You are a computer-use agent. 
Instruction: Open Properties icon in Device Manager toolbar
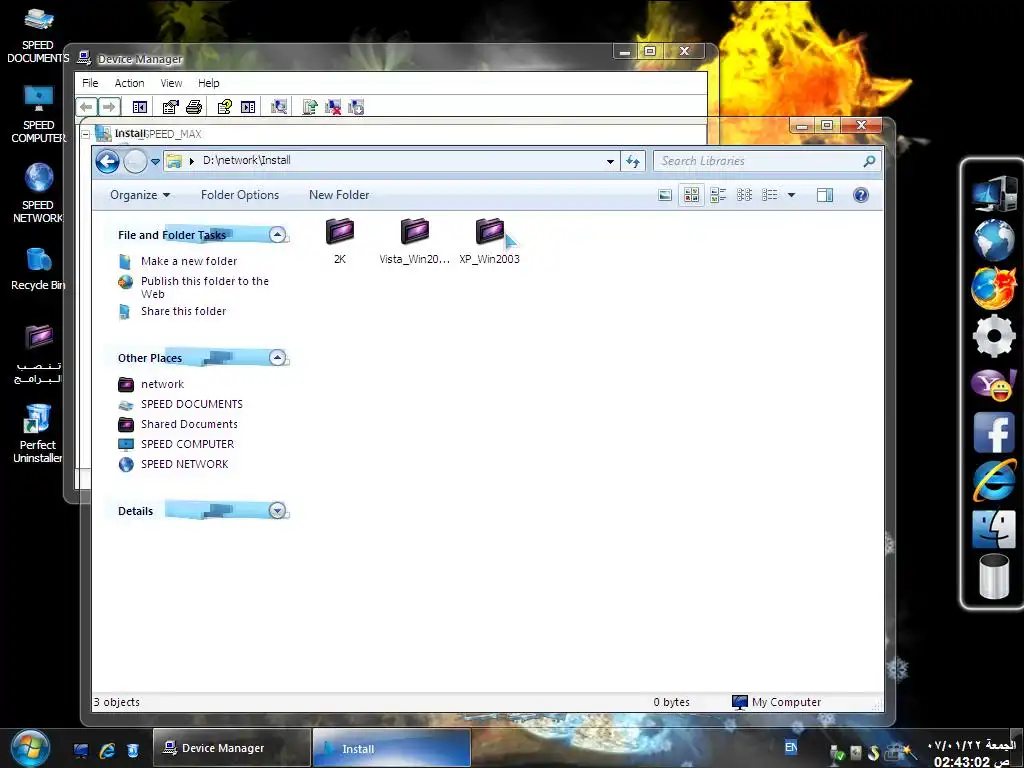click(170, 107)
